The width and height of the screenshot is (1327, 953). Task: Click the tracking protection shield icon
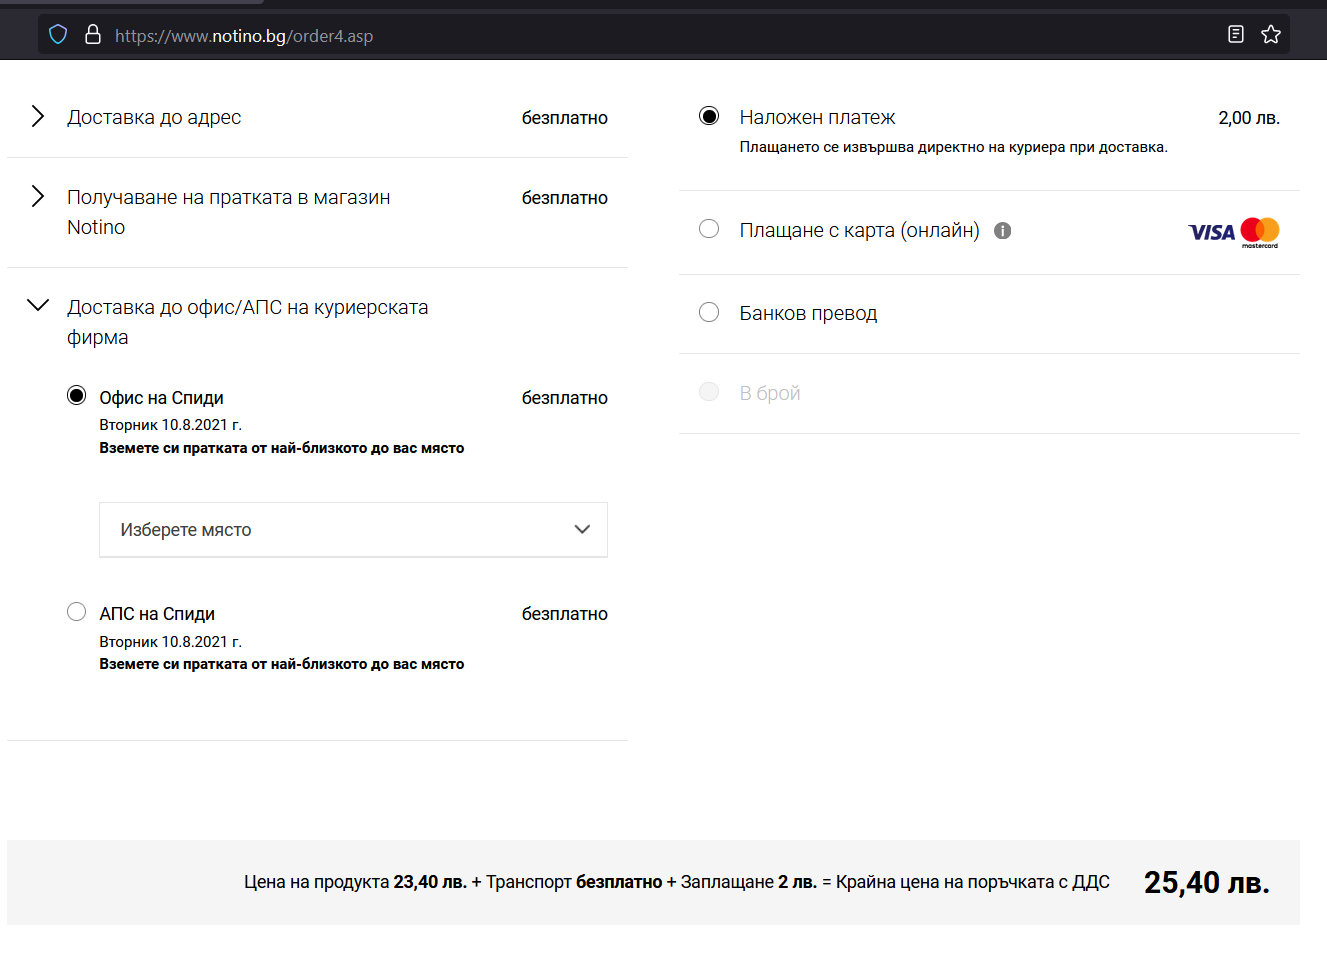point(58,35)
